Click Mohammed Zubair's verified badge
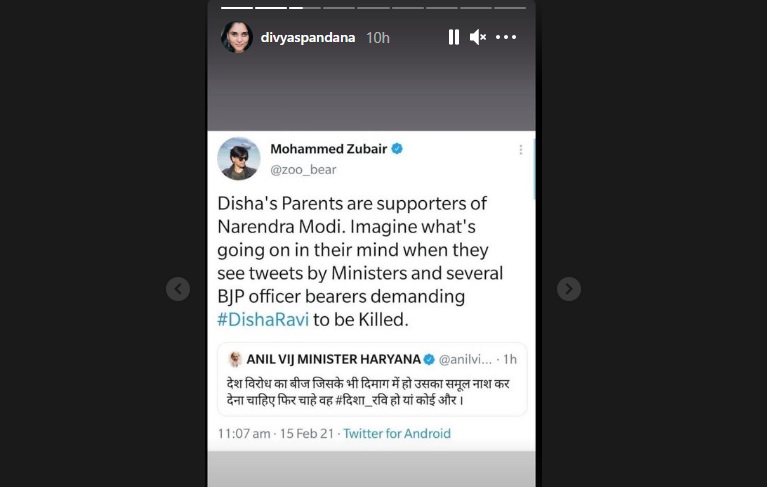The image size is (767, 487). 397,149
